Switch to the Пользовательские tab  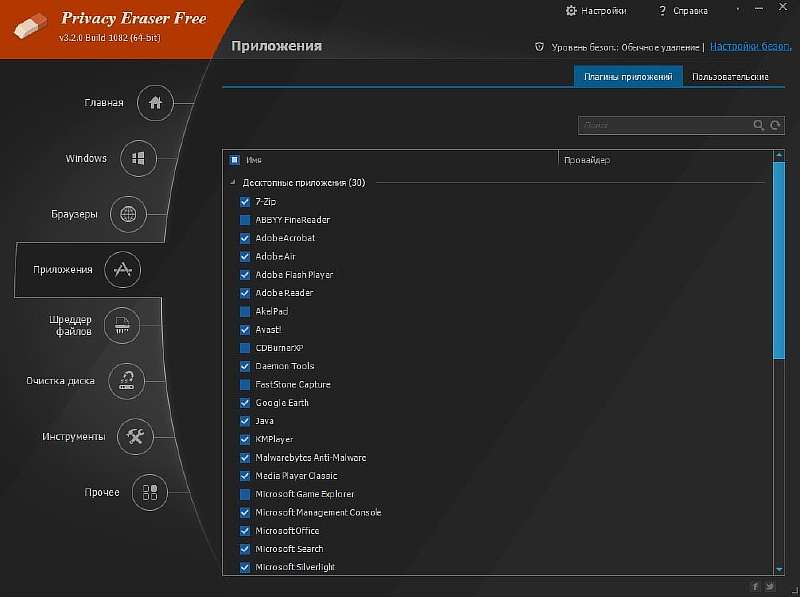pos(730,77)
